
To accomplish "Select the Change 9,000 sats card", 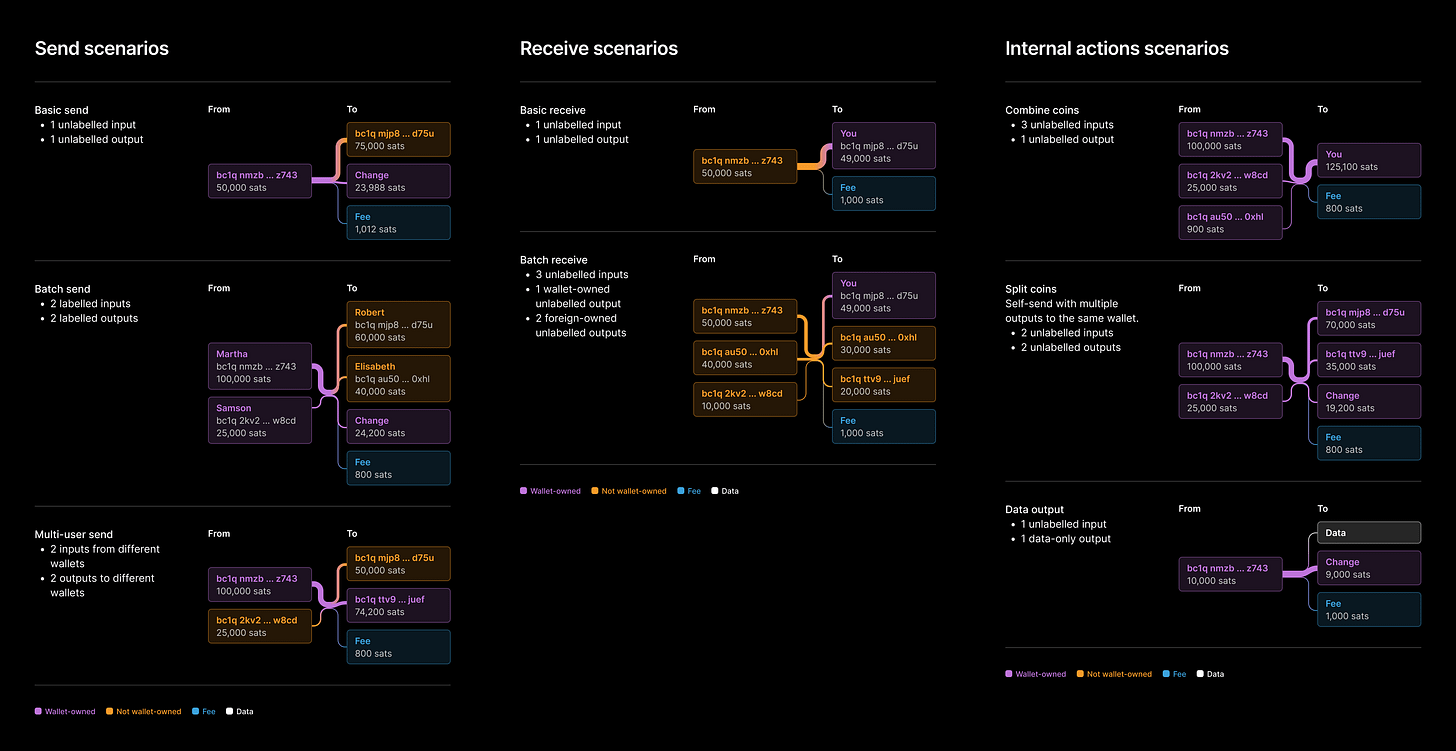I will coord(1369,568).
